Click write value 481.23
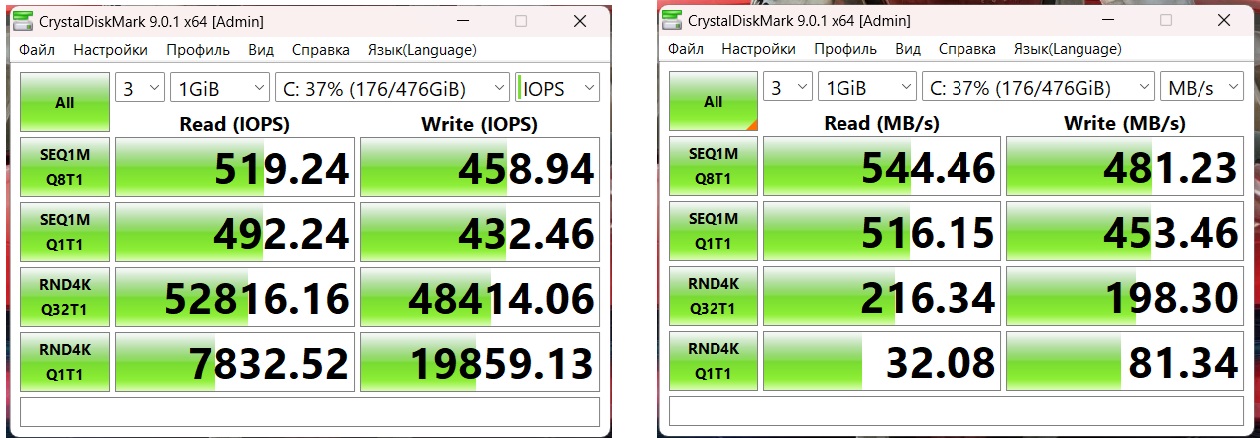Image resolution: width=1260 pixels, height=438 pixels. point(1125,166)
